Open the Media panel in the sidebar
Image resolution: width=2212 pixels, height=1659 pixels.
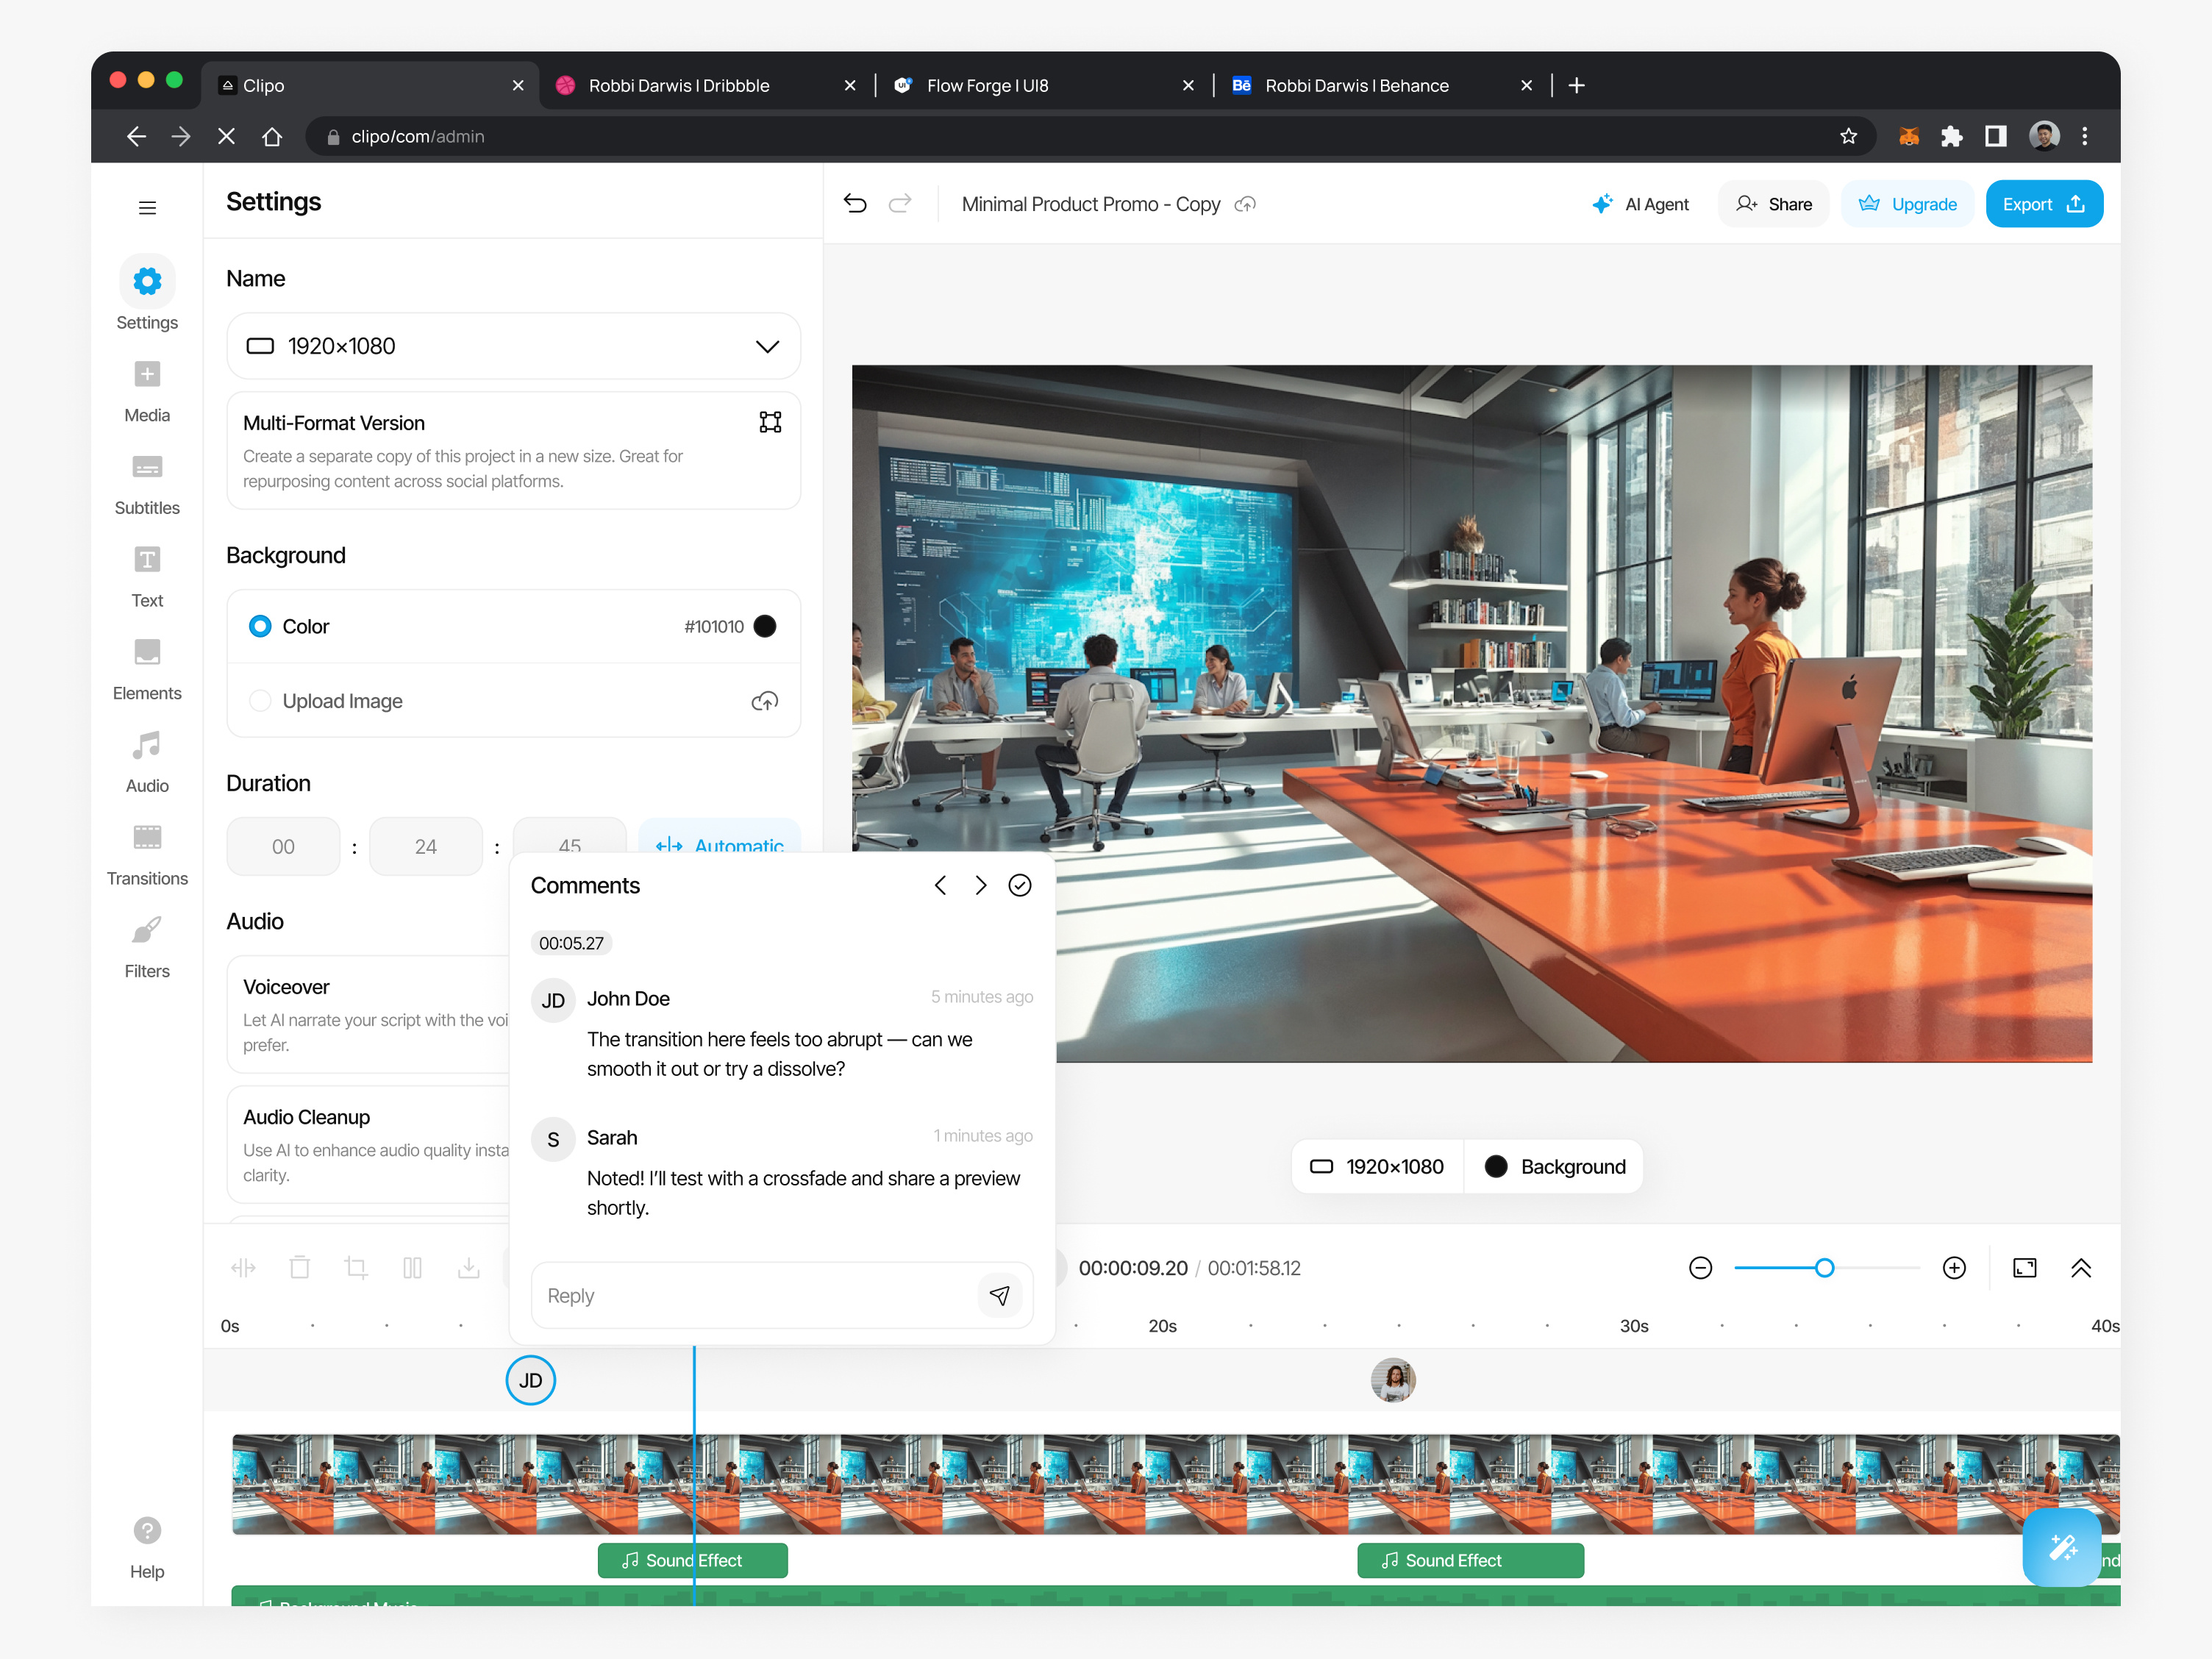(147, 390)
